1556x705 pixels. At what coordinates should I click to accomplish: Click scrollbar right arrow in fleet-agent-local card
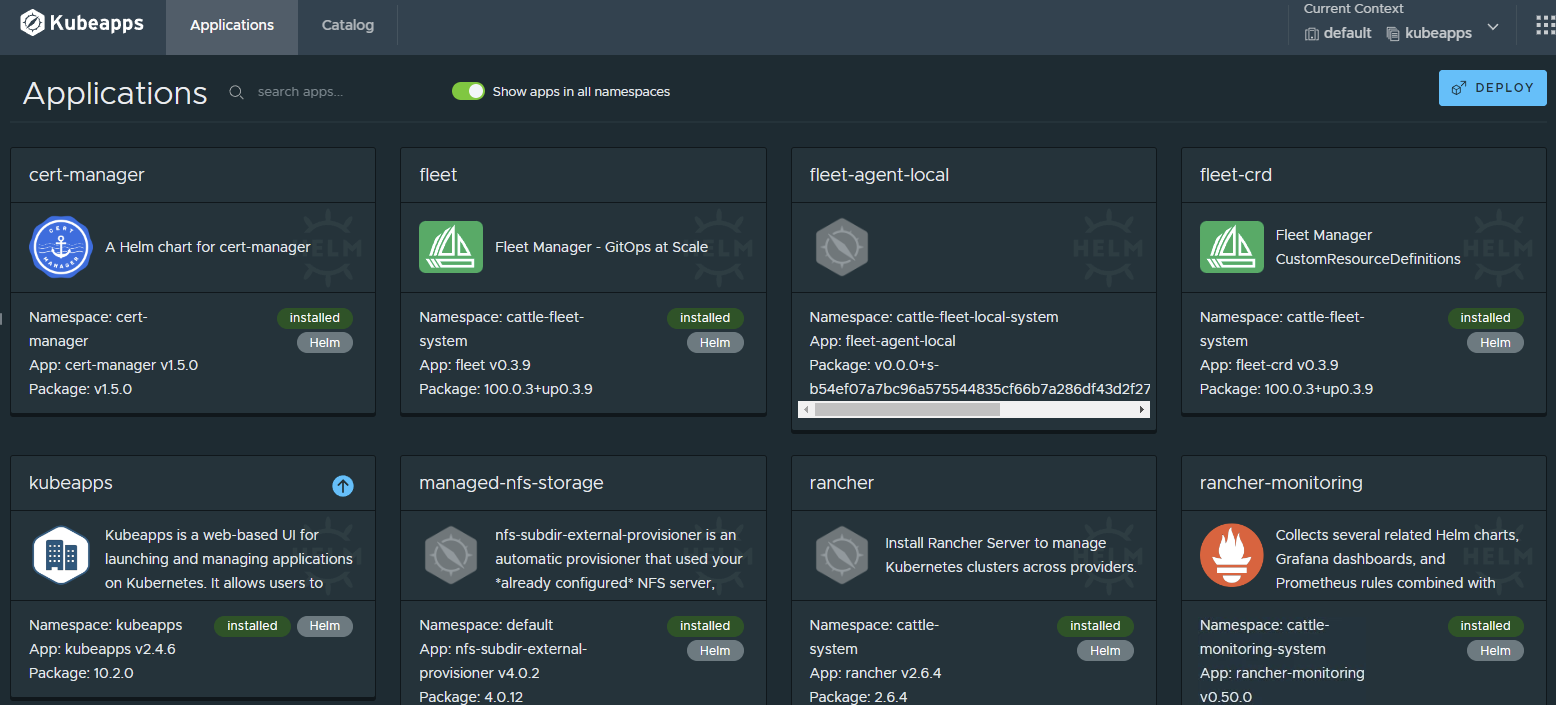(1142, 409)
